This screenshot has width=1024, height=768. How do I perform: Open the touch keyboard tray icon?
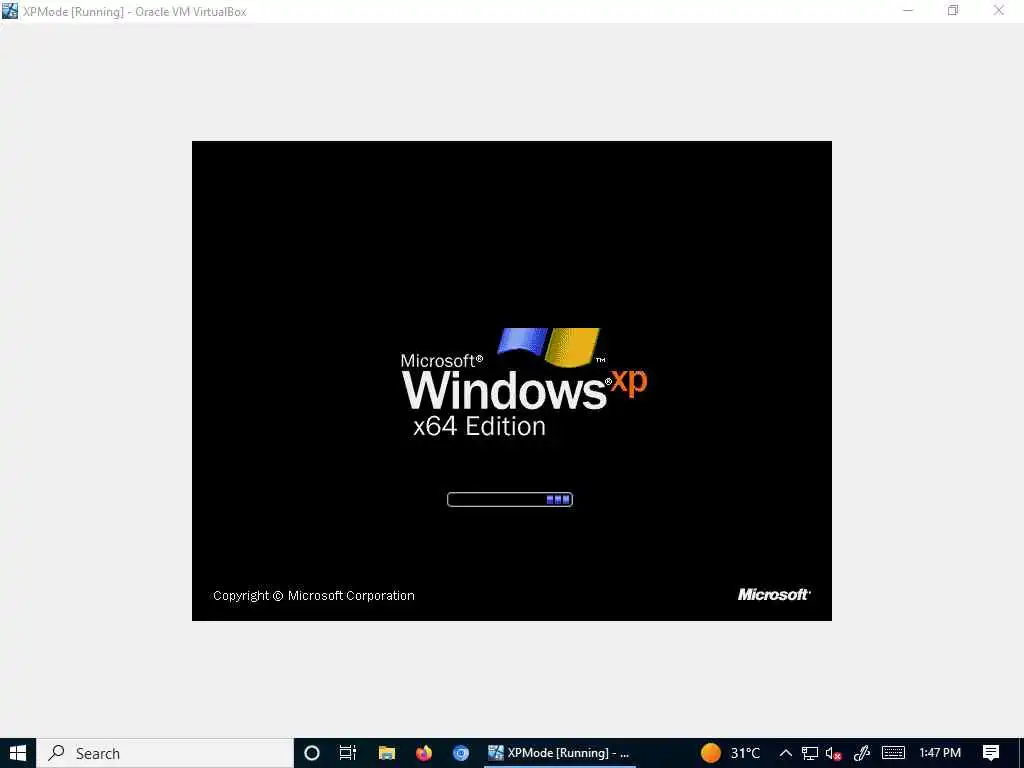coord(893,753)
